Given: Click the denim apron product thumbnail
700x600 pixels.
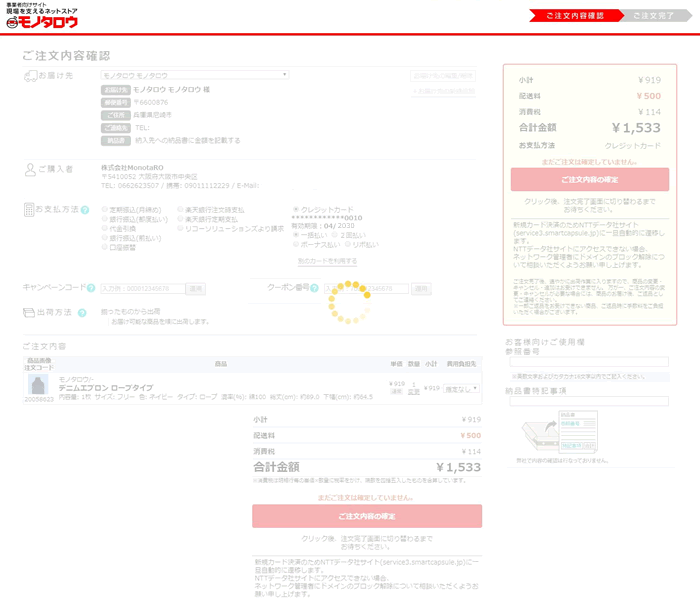Looking at the screenshot, I should pos(38,384).
